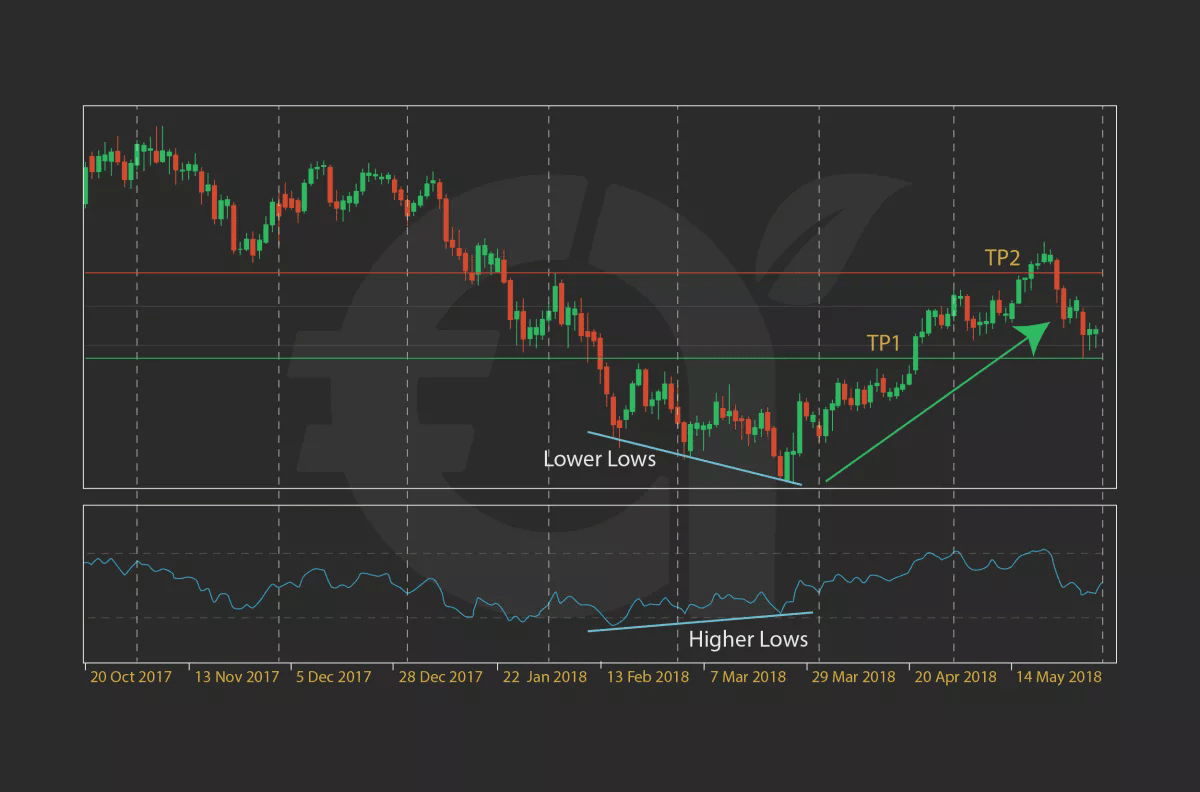
Task: Select the TP1 label above the green line
Action: 885,342
